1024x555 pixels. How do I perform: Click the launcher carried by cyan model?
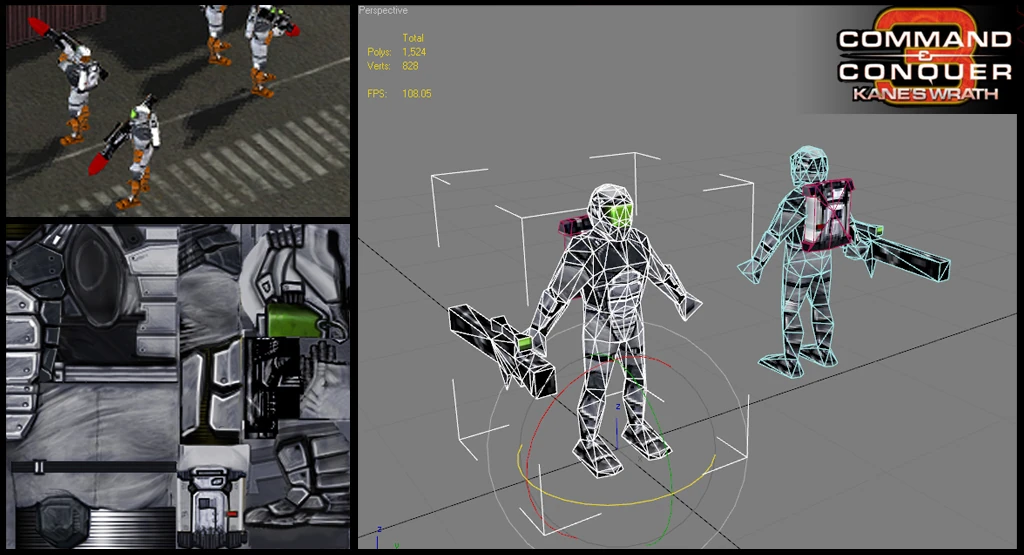click(901, 250)
